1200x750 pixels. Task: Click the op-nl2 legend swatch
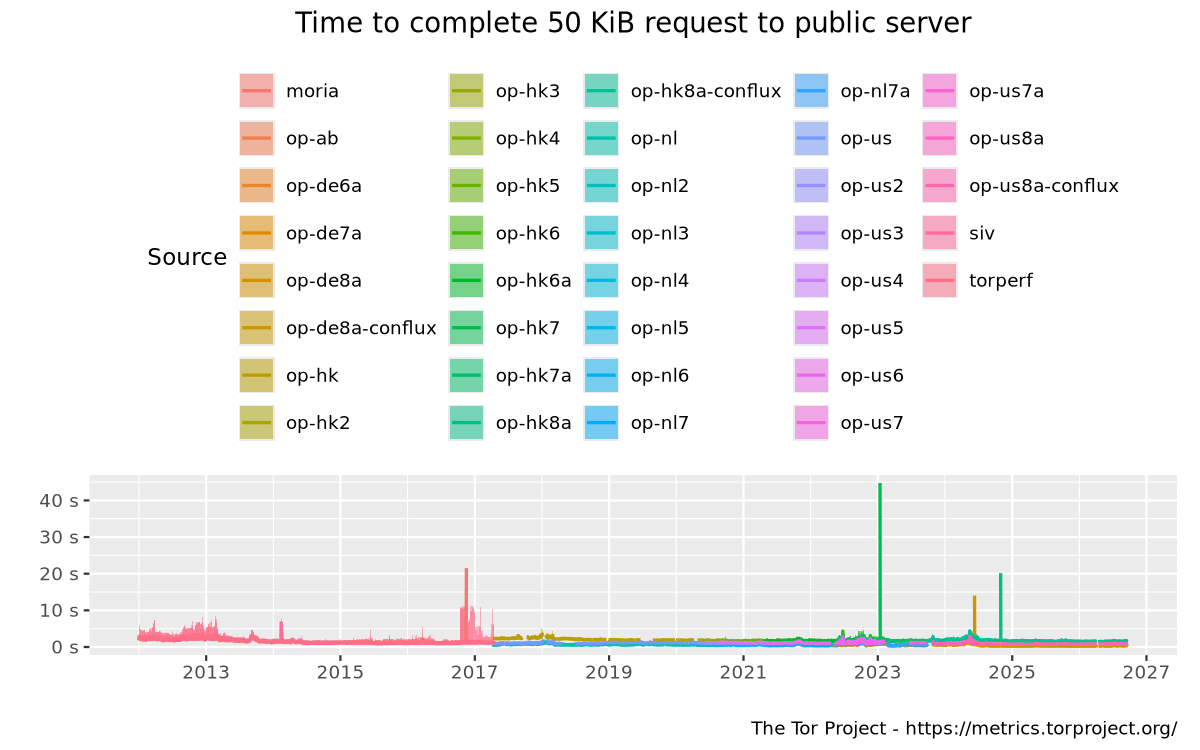point(602,186)
